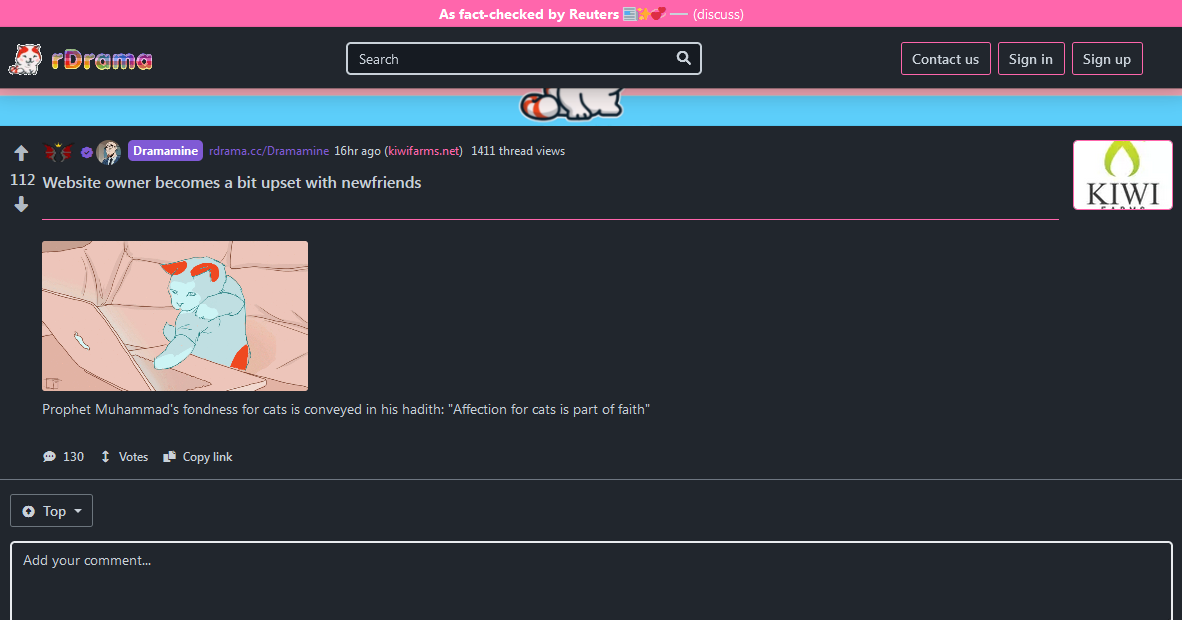This screenshot has width=1182, height=620.
Task: Open the Dramamine username tag
Action: 165,151
